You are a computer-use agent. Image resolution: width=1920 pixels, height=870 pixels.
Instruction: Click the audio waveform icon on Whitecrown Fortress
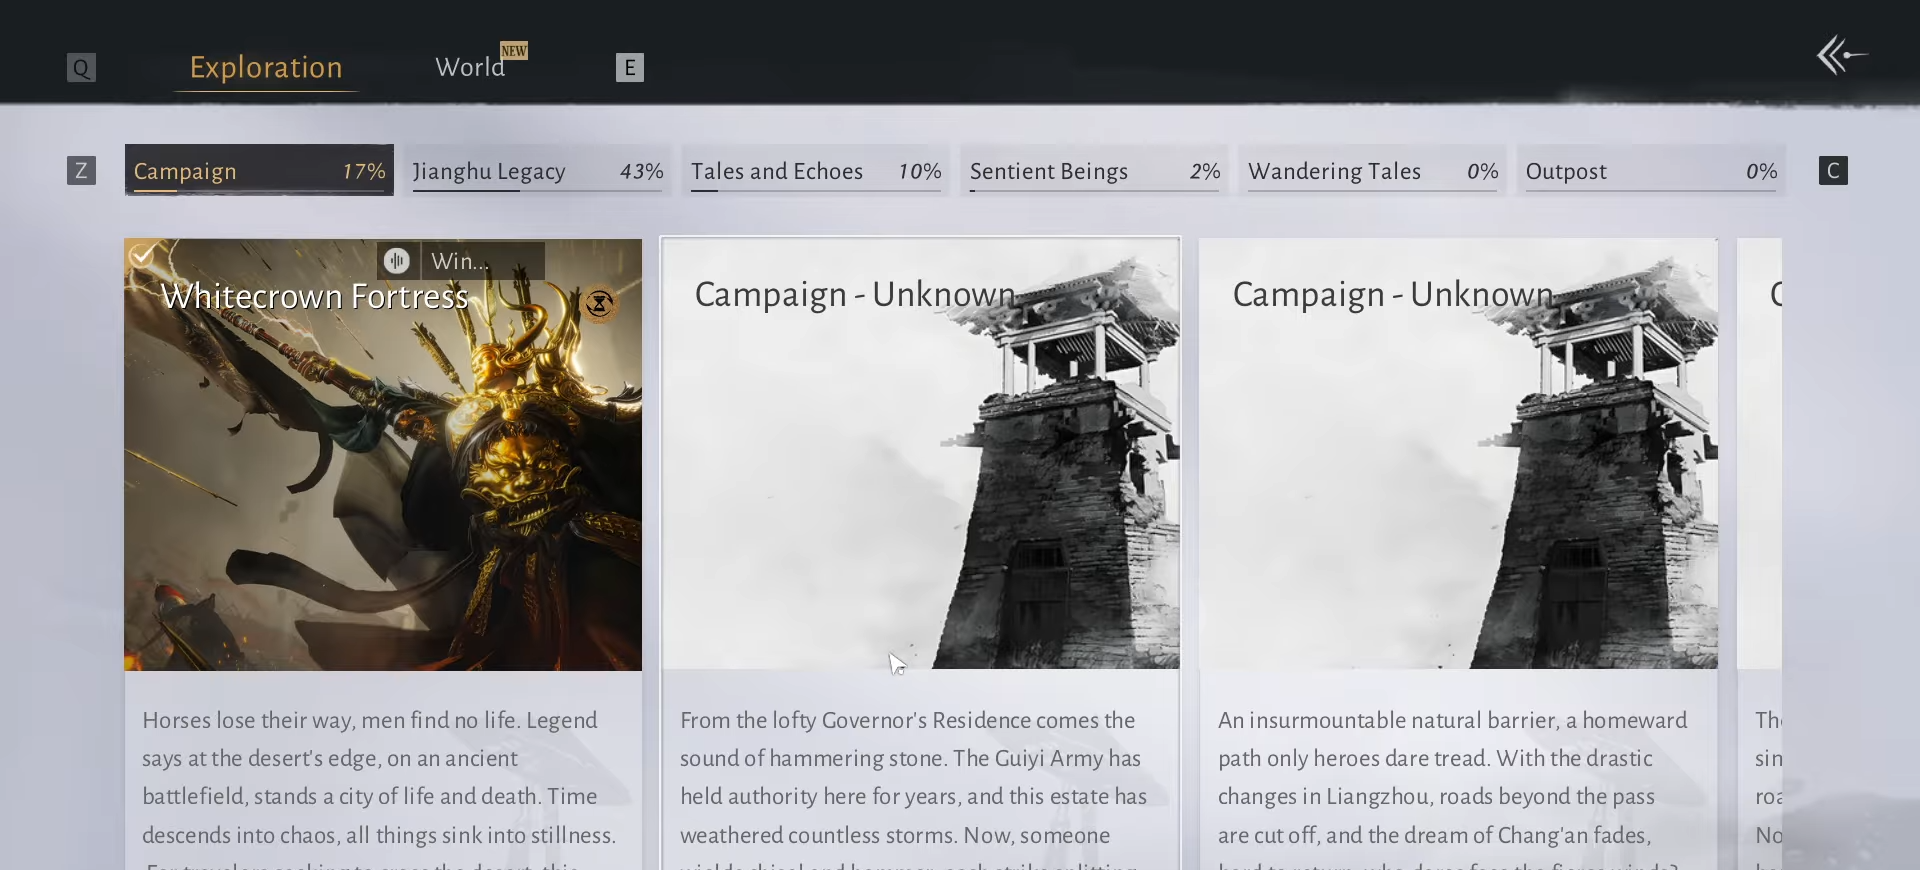coord(397,261)
